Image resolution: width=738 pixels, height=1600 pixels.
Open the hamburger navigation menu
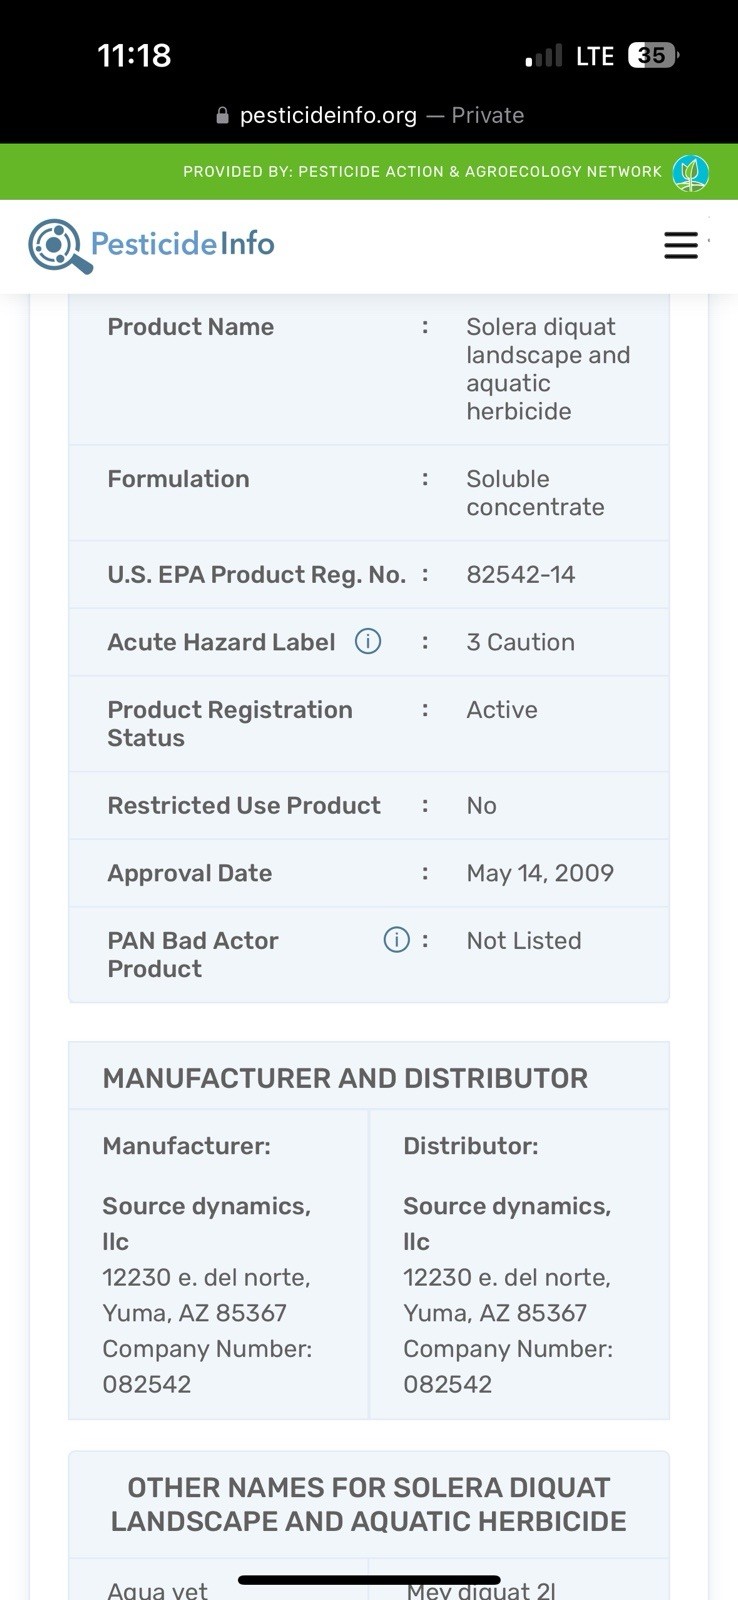(681, 245)
